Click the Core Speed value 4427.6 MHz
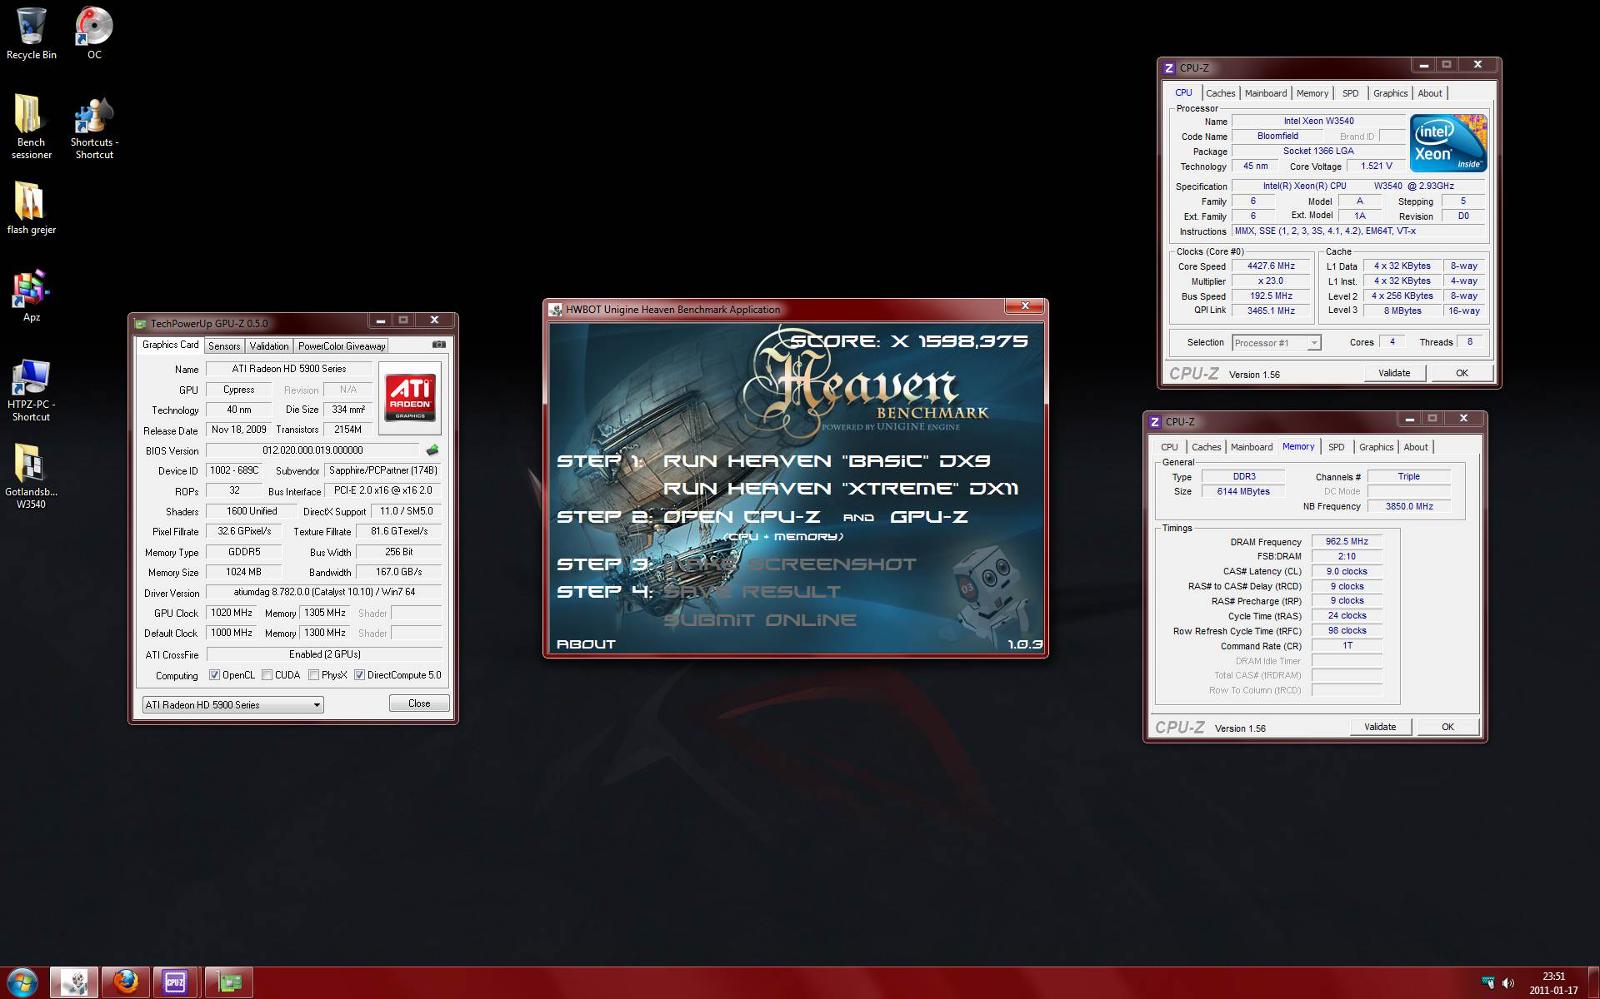The width and height of the screenshot is (1600, 999). pos(1271,266)
